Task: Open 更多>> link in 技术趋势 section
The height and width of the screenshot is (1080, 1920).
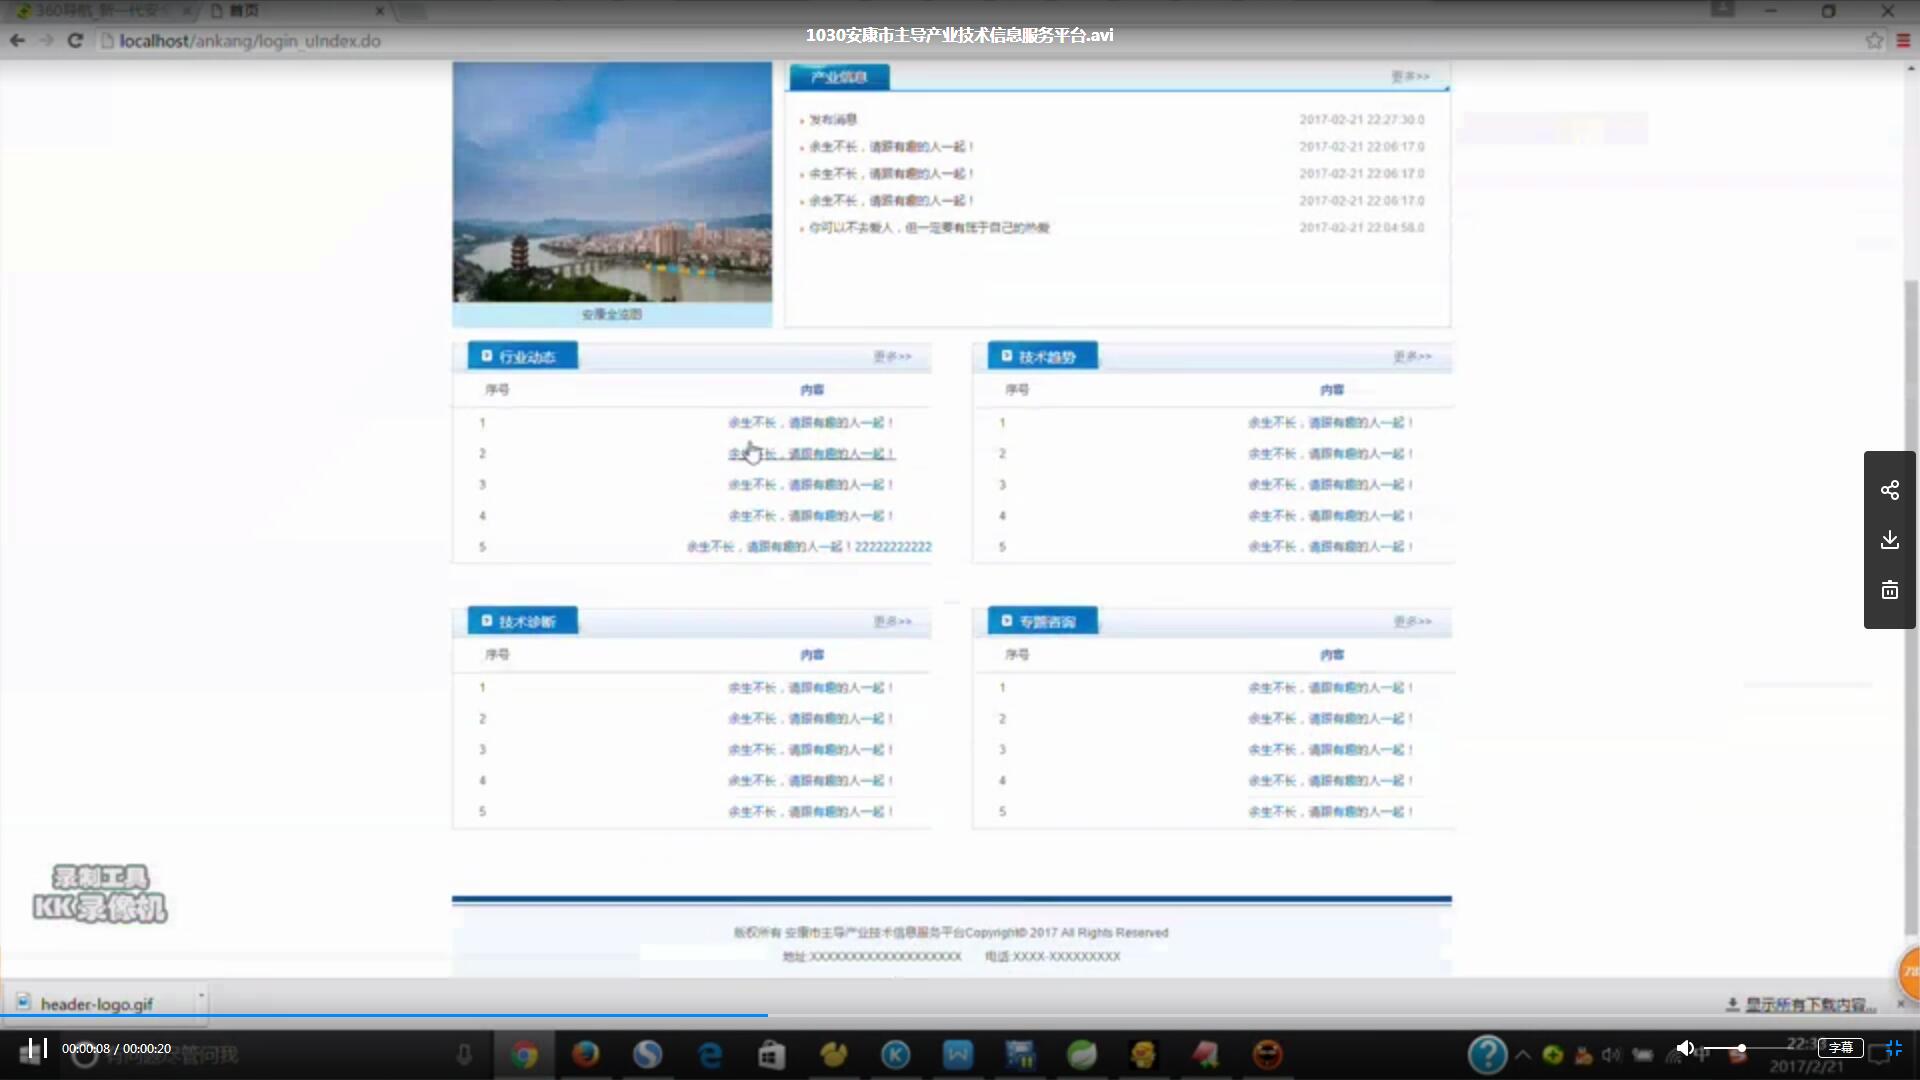Action: (x=1412, y=357)
